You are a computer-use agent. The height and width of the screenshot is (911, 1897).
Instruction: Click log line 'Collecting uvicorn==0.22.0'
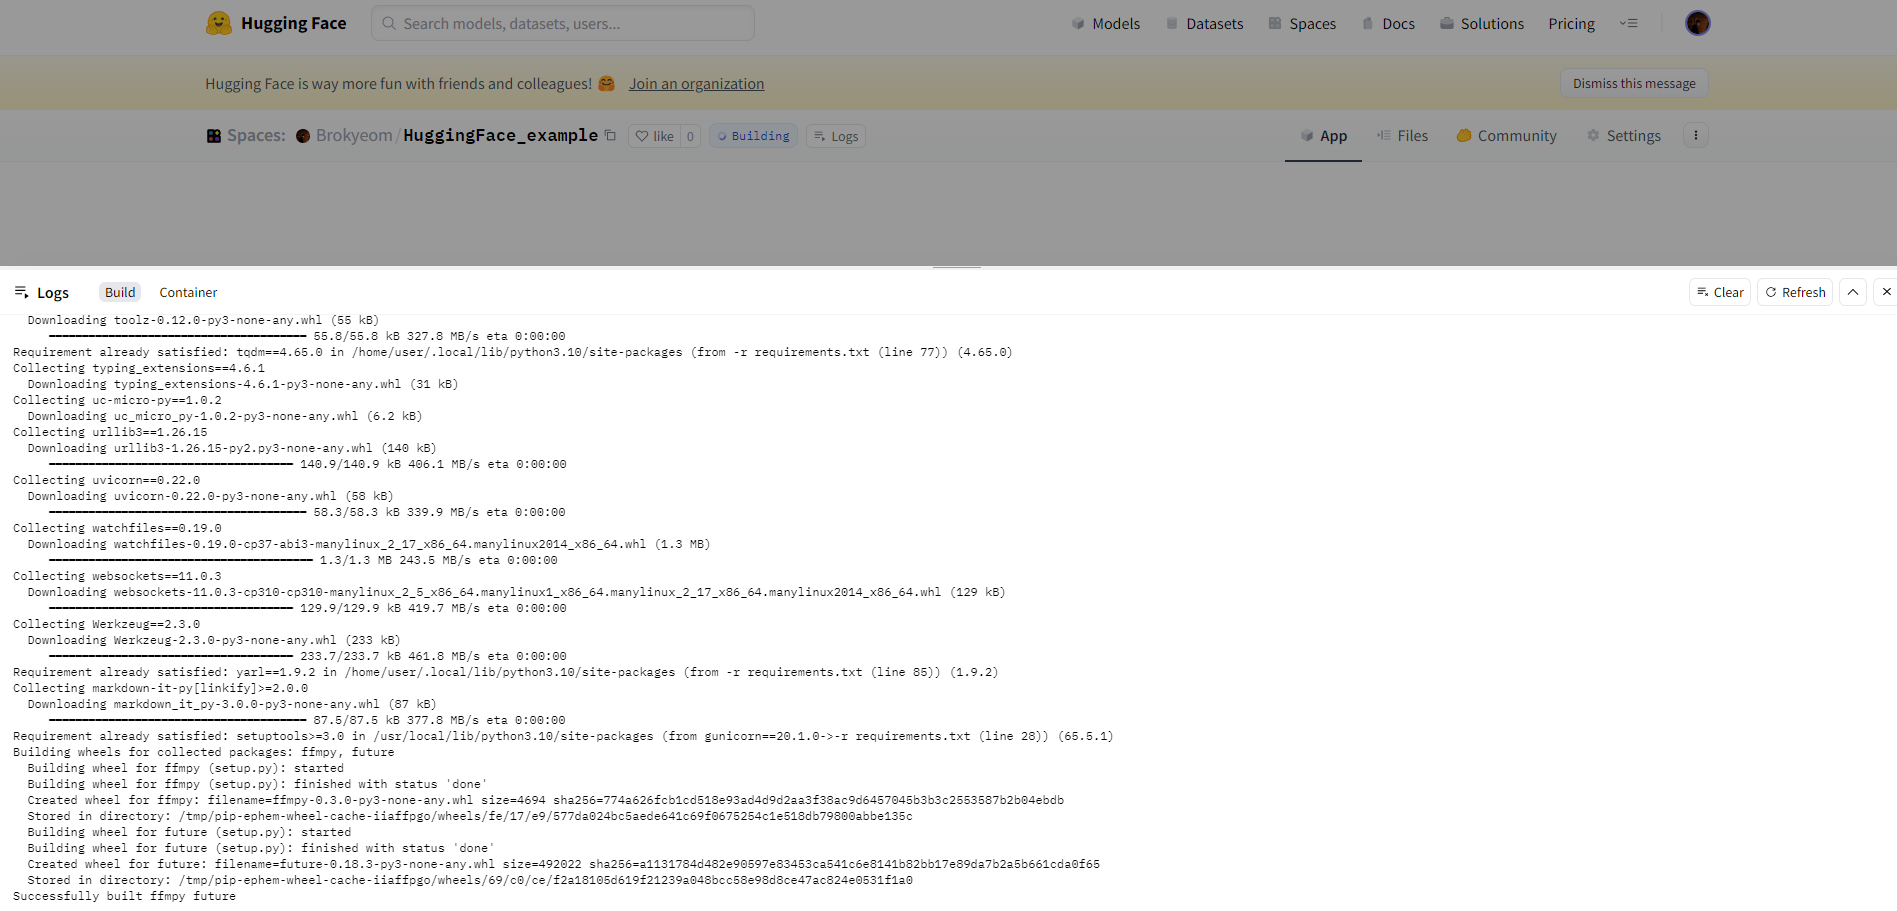pos(106,480)
